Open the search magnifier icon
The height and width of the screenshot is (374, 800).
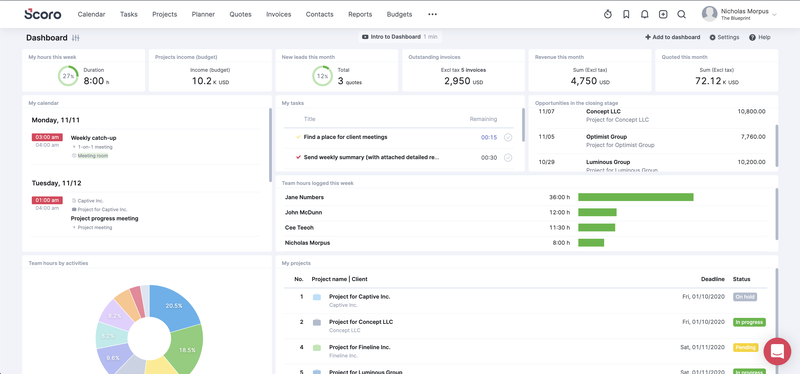pyautogui.click(x=681, y=14)
